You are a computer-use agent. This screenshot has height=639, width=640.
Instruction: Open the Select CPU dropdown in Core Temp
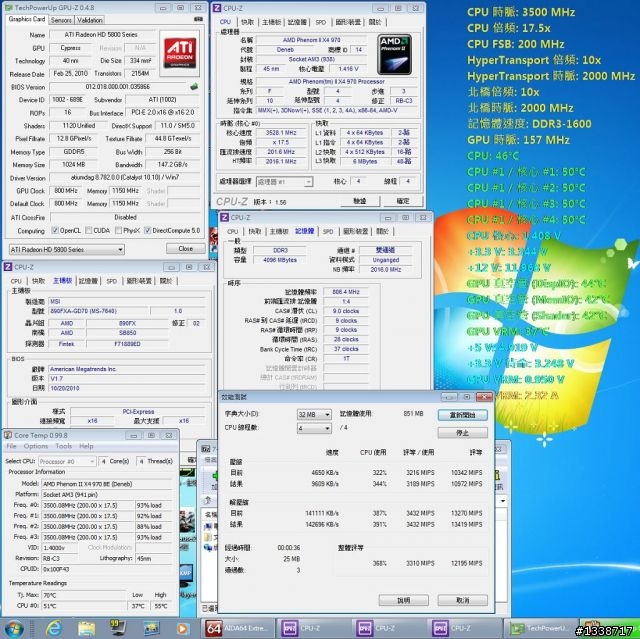67,462
